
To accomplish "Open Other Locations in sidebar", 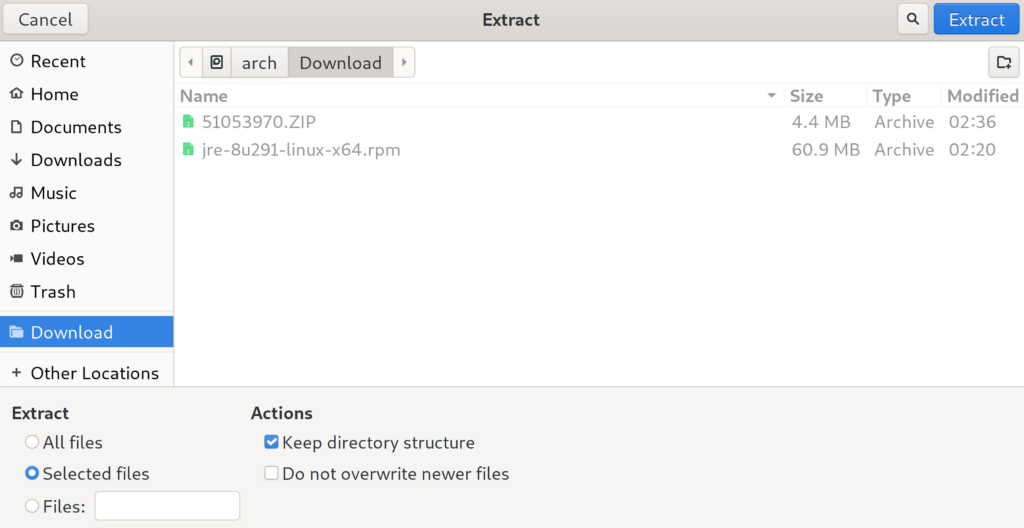I will coord(94,373).
